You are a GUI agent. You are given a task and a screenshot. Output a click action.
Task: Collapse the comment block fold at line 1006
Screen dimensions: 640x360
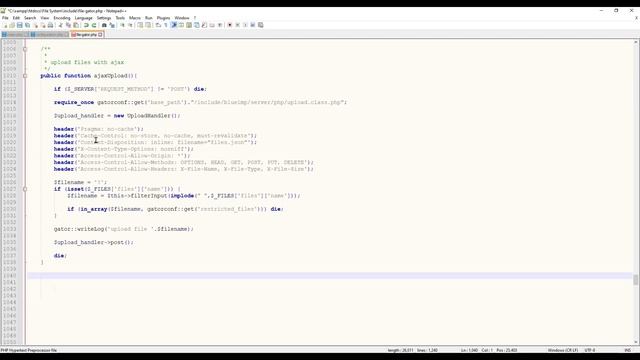(x=25, y=49)
